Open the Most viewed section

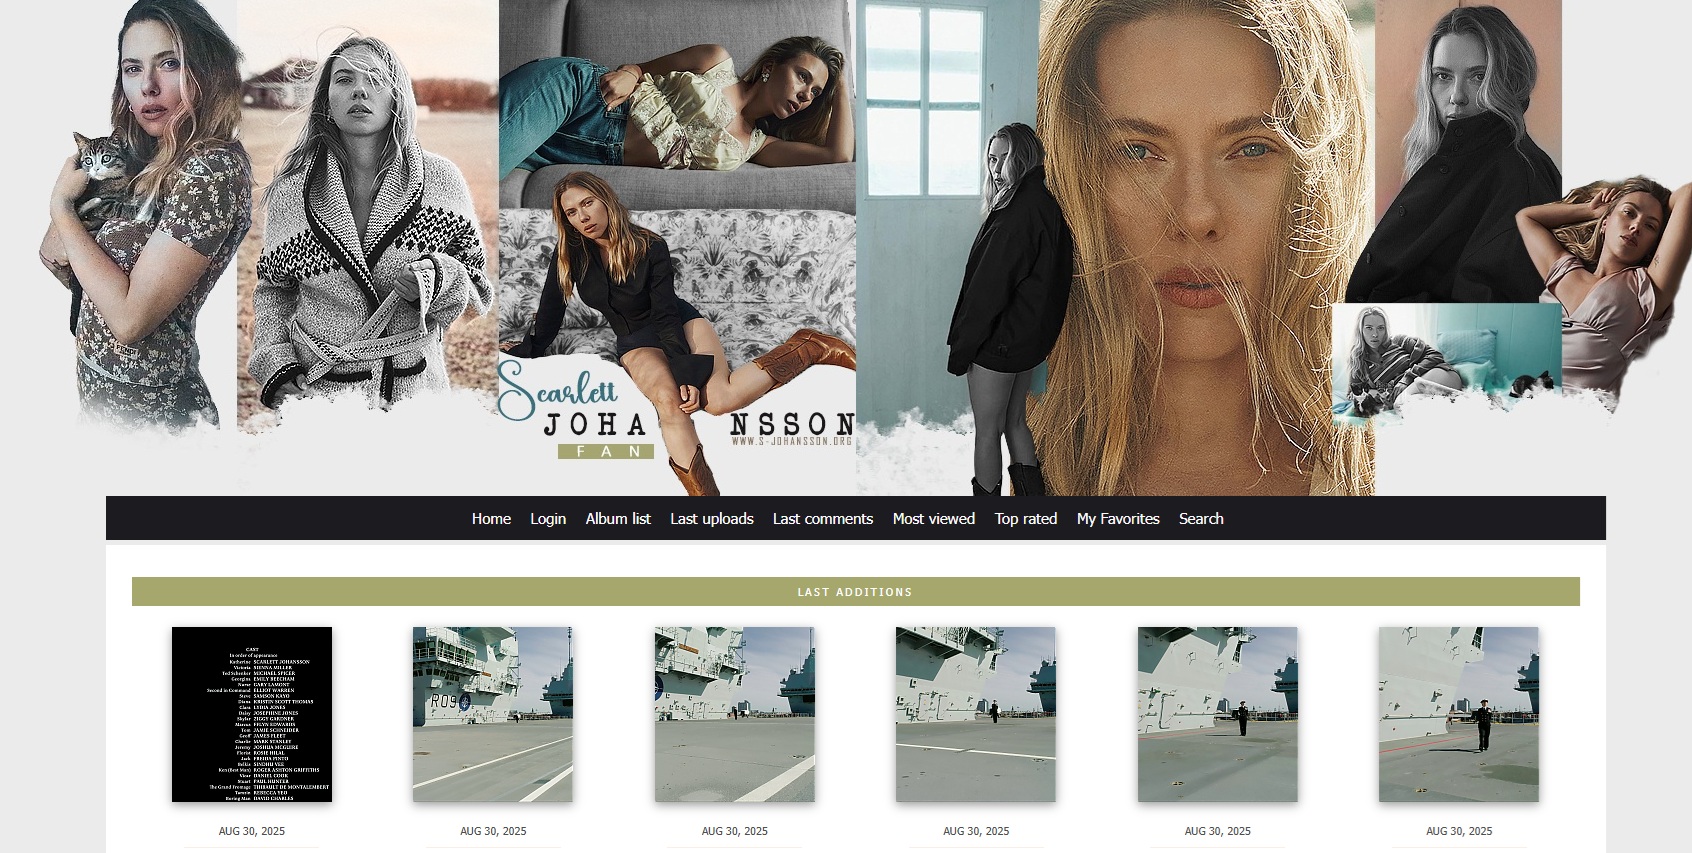point(933,519)
